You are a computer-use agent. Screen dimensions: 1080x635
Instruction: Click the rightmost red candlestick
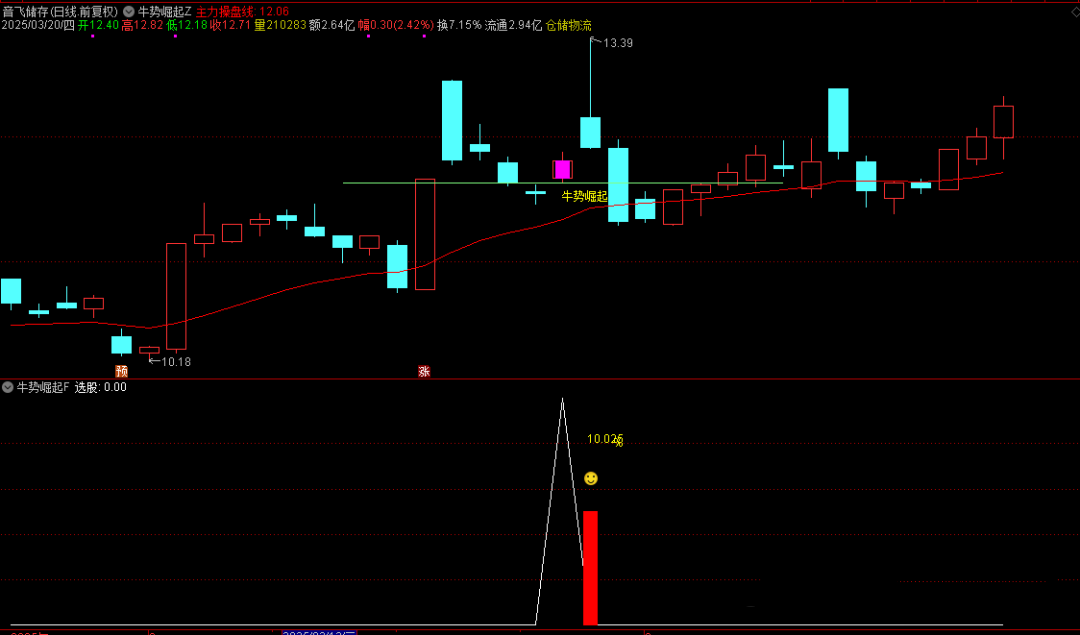point(1003,121)
